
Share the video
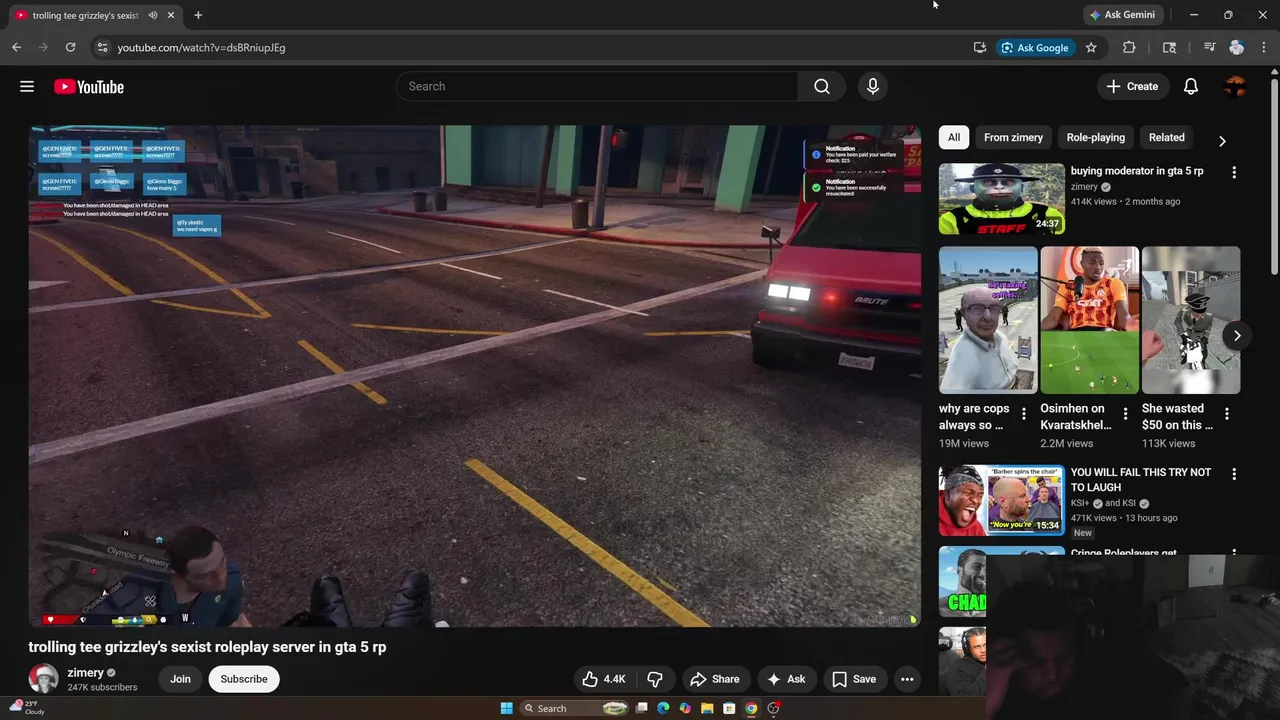click(715, 679)
